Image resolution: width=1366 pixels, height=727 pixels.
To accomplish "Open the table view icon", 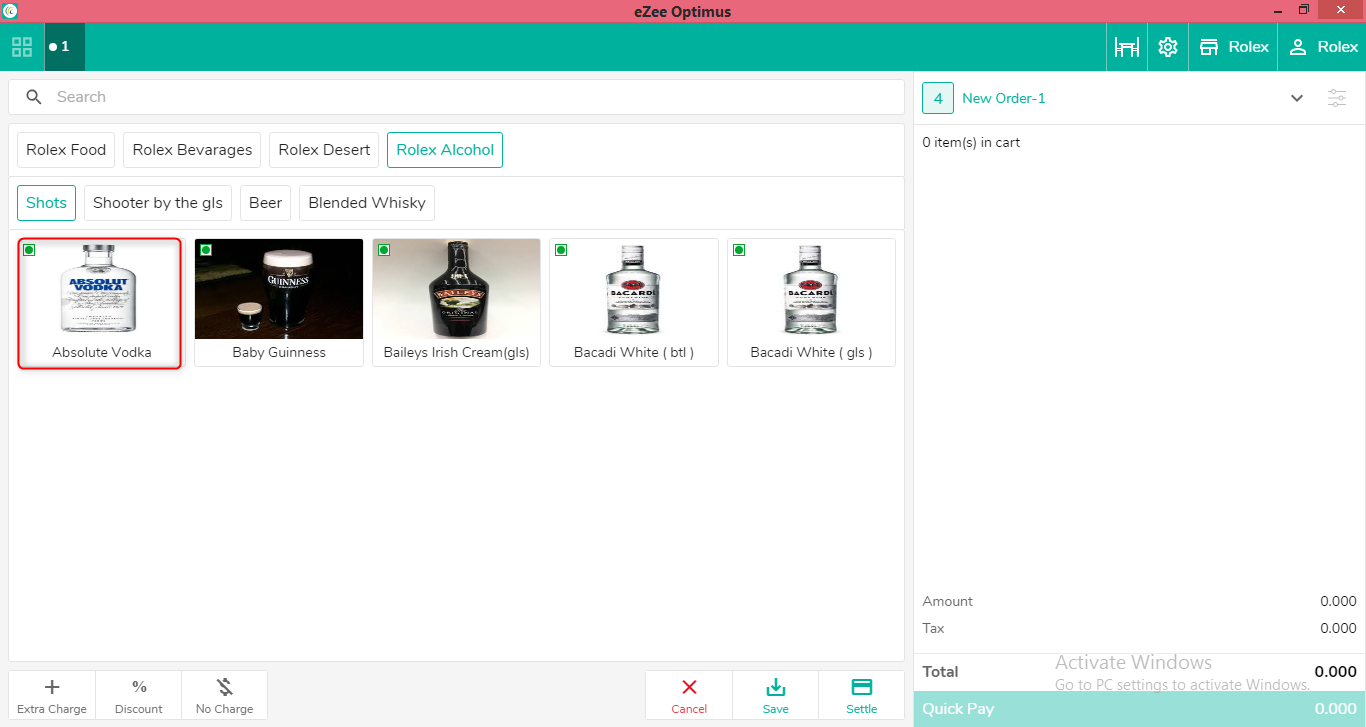I will [x=1127, y=47].
